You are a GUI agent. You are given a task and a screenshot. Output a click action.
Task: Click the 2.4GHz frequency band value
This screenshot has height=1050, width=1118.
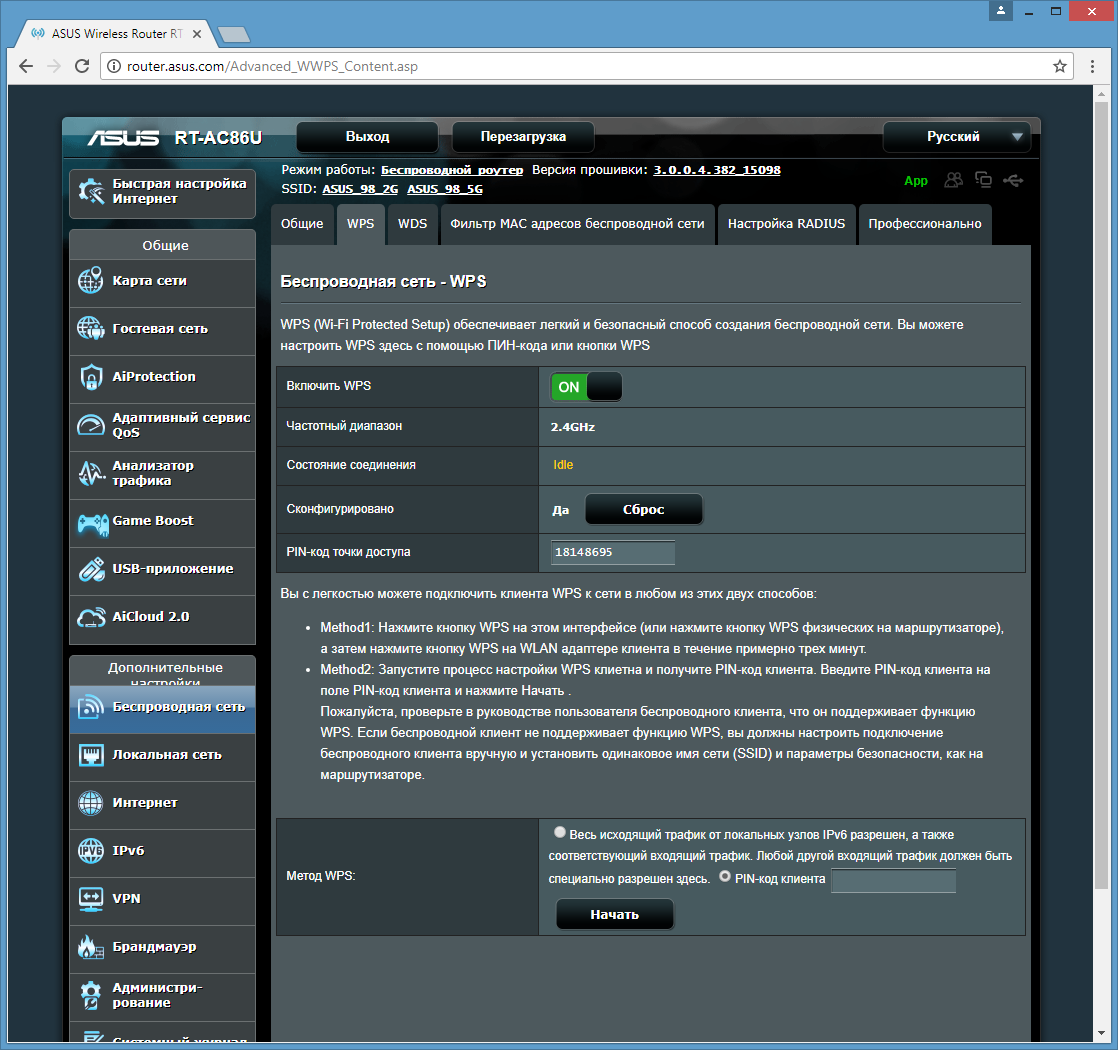pyautogui.click(x=573, y=427)
